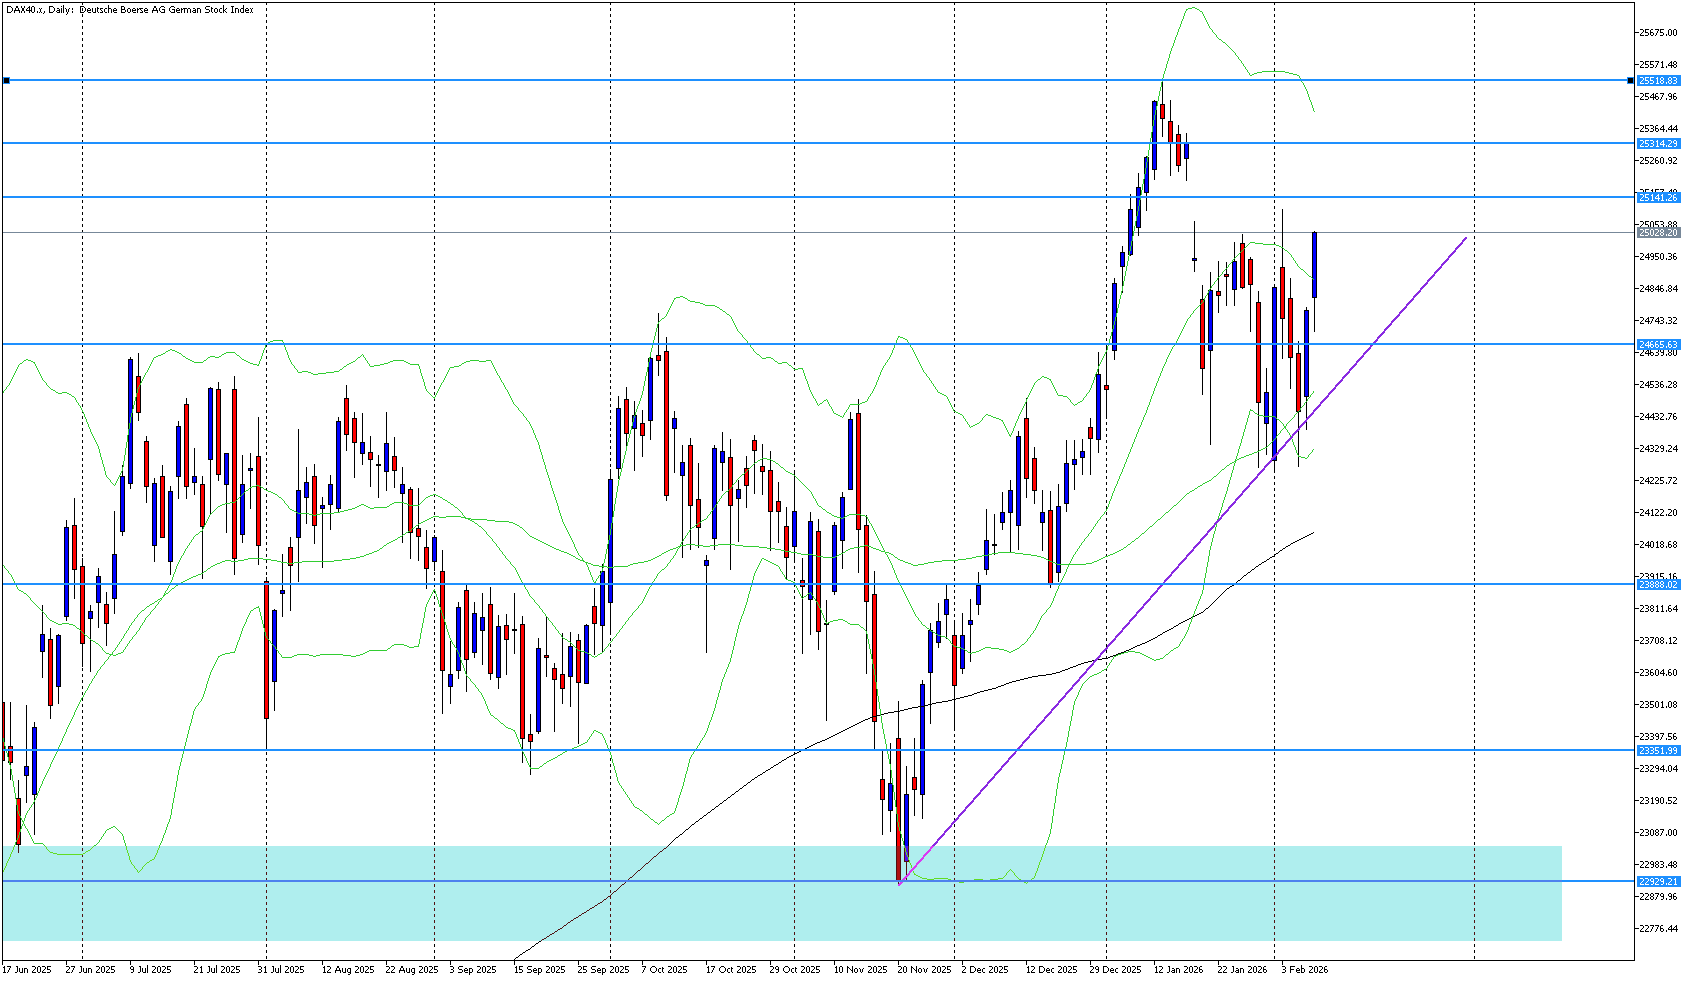Viewport: 1692px width, 981px height.
Task: Click the 9 Jul 2025 date label
Action: tap(151, 970)
